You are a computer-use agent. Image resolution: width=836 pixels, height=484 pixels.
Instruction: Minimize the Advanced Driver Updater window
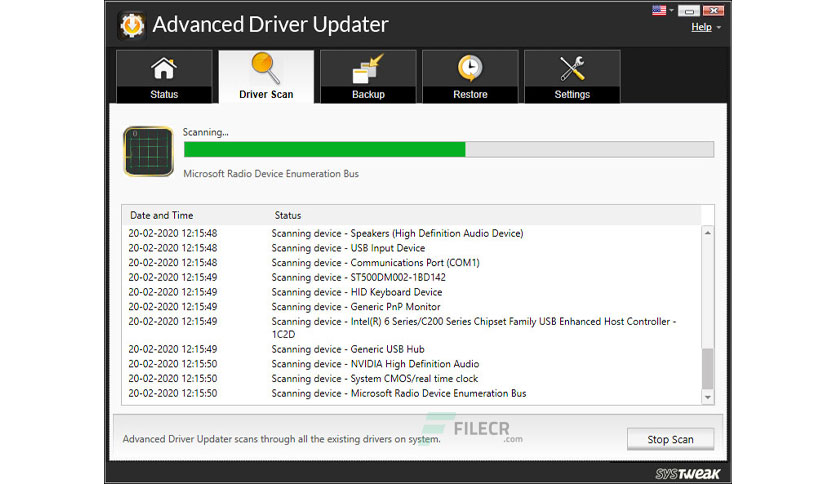pos(689,11)
